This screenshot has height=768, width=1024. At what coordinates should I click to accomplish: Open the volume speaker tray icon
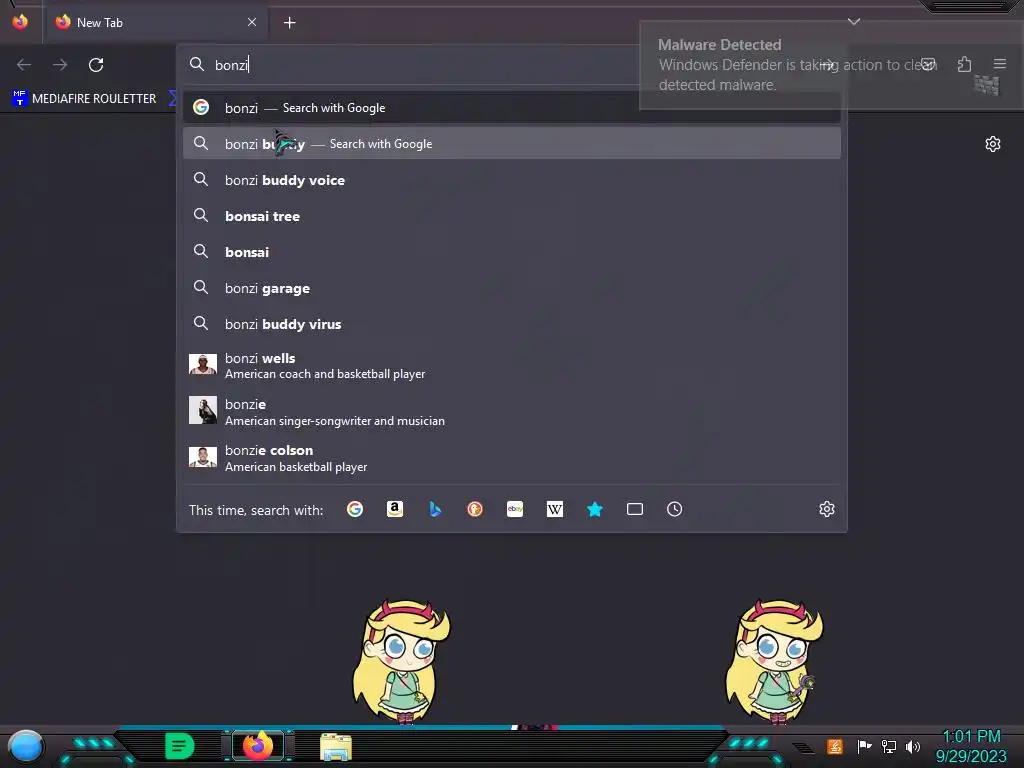(913, 746)
